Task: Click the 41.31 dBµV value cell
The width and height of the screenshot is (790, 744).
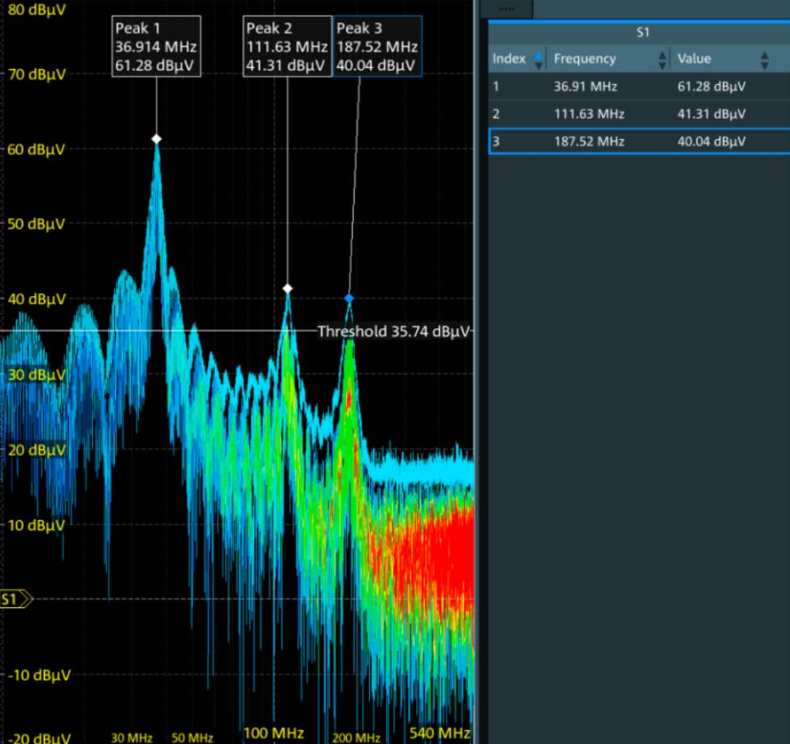Action: pyautogui.click(x=711, y=114)
